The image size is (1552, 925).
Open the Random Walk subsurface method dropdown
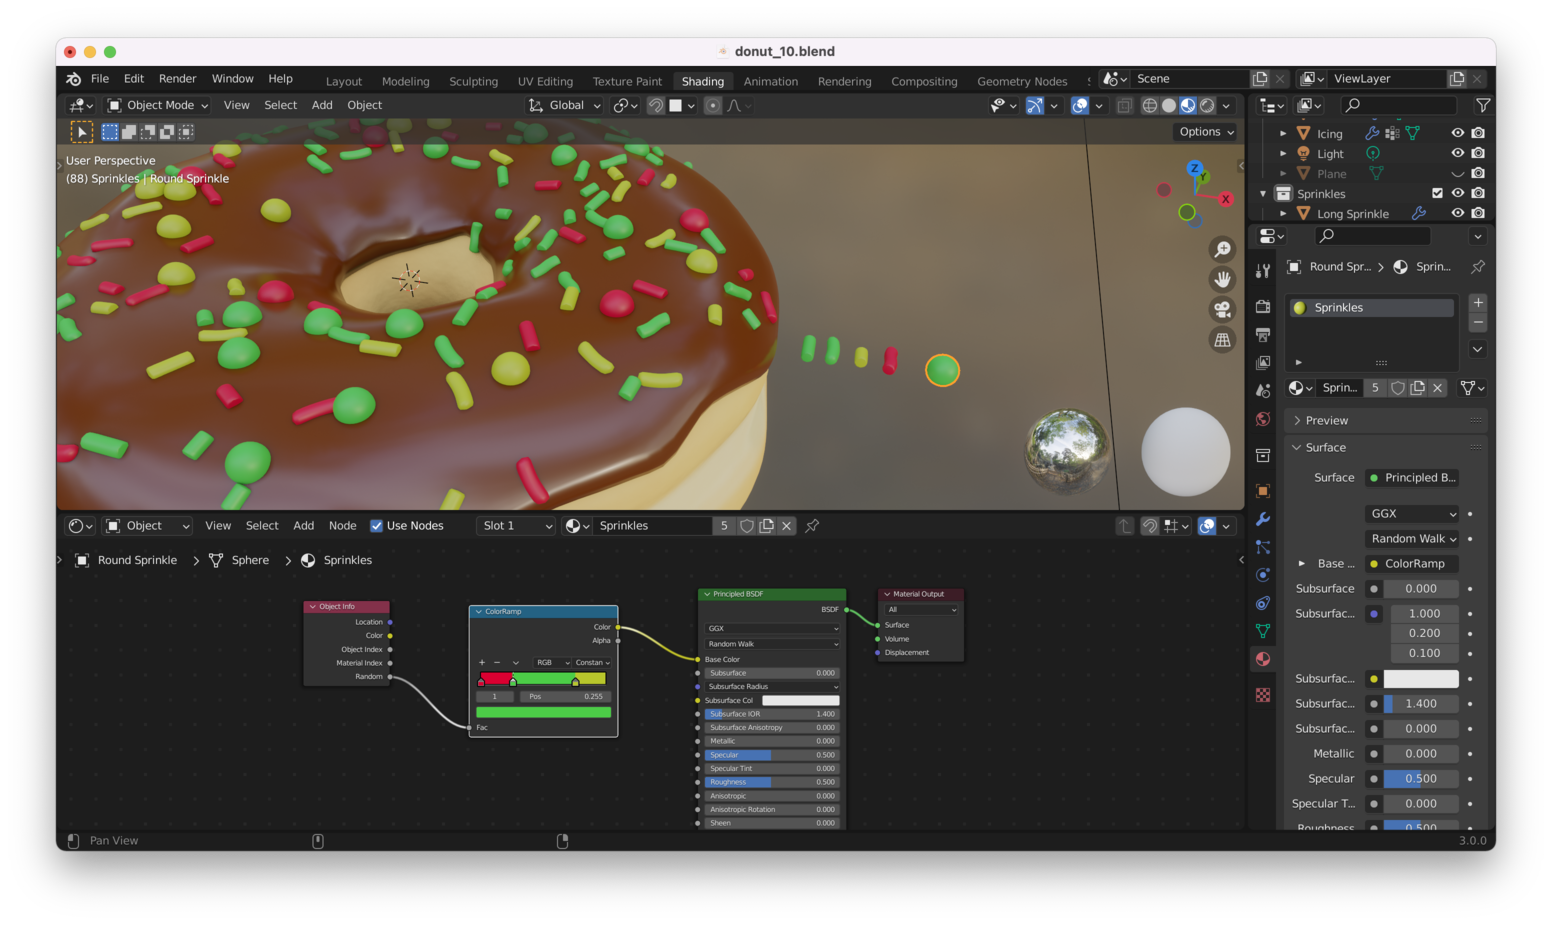[x=1413, y=539]
